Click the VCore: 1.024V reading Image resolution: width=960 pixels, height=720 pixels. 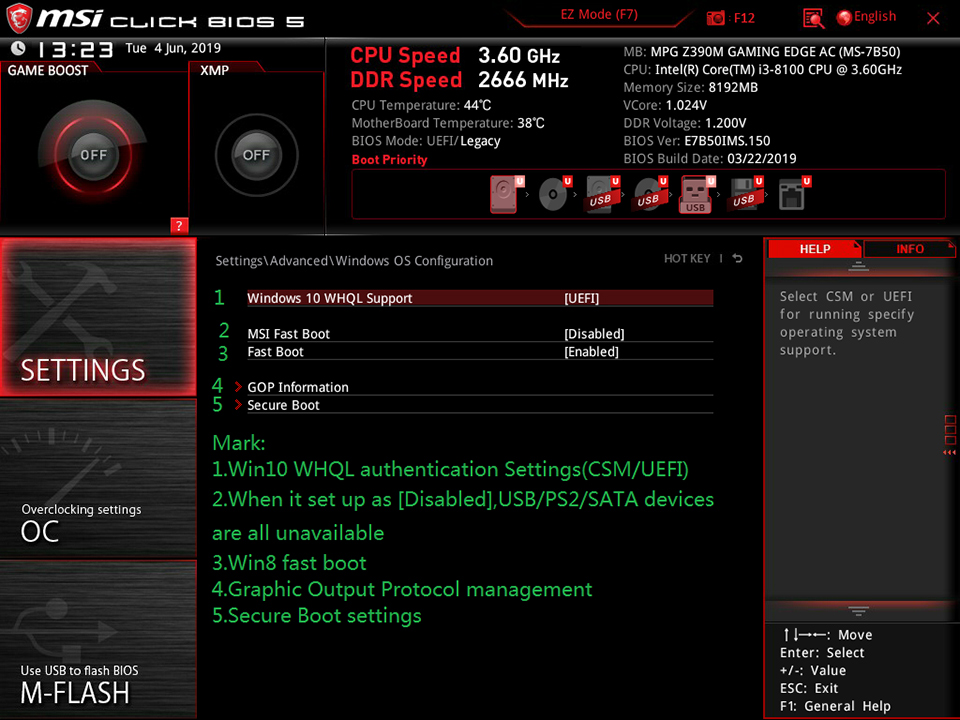click(665, 105)
